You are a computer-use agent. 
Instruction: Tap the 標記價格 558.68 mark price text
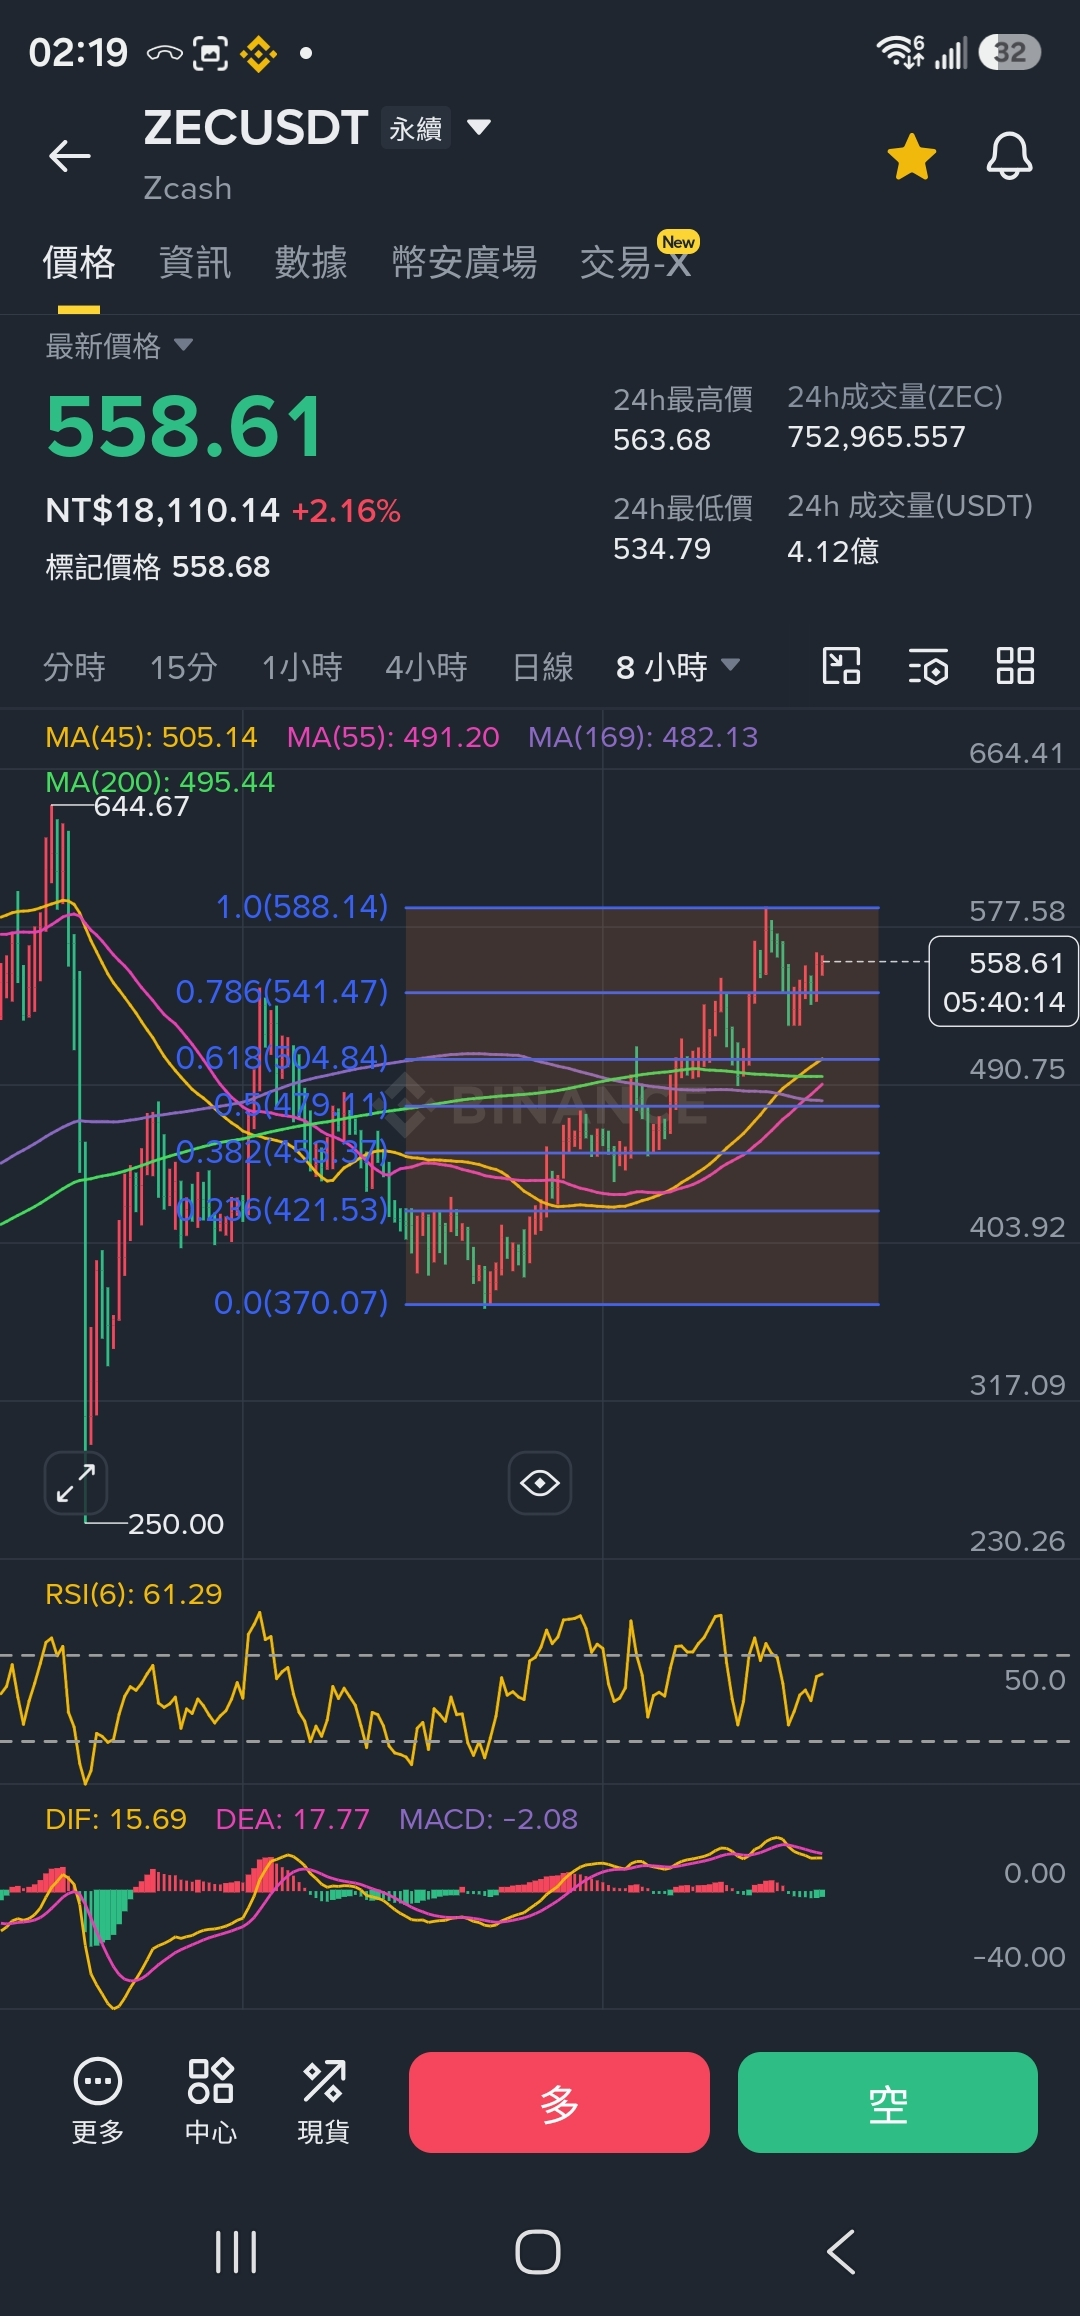point(158,567)
